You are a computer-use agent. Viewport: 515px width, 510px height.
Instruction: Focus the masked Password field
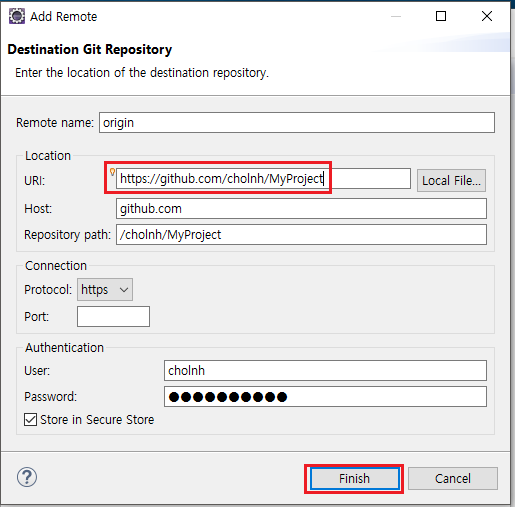[x=325, y=397]
